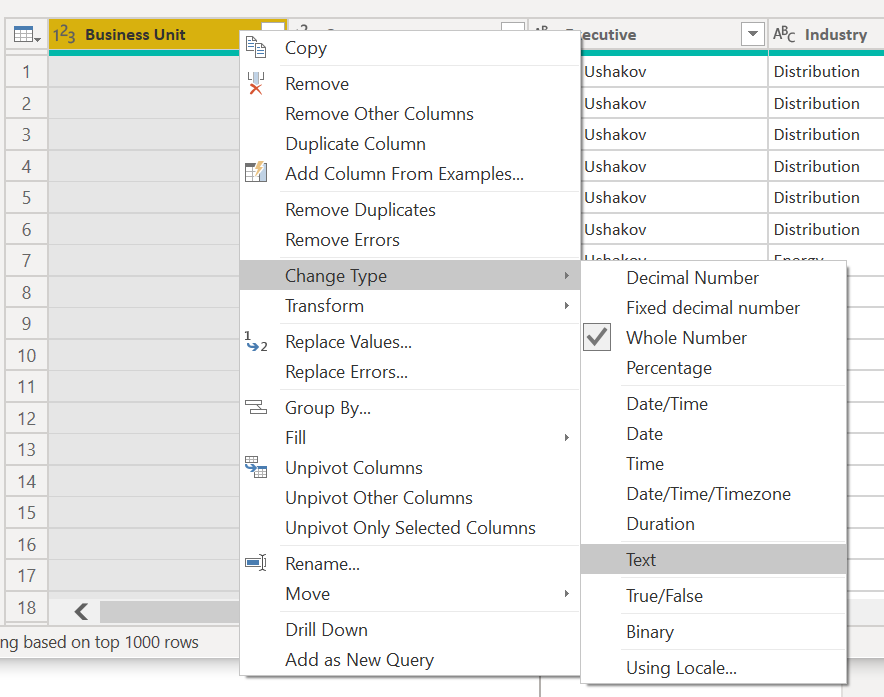884x697 pixels.
Task: Click the Replace Values icon
Action: (x=256, y=342)
